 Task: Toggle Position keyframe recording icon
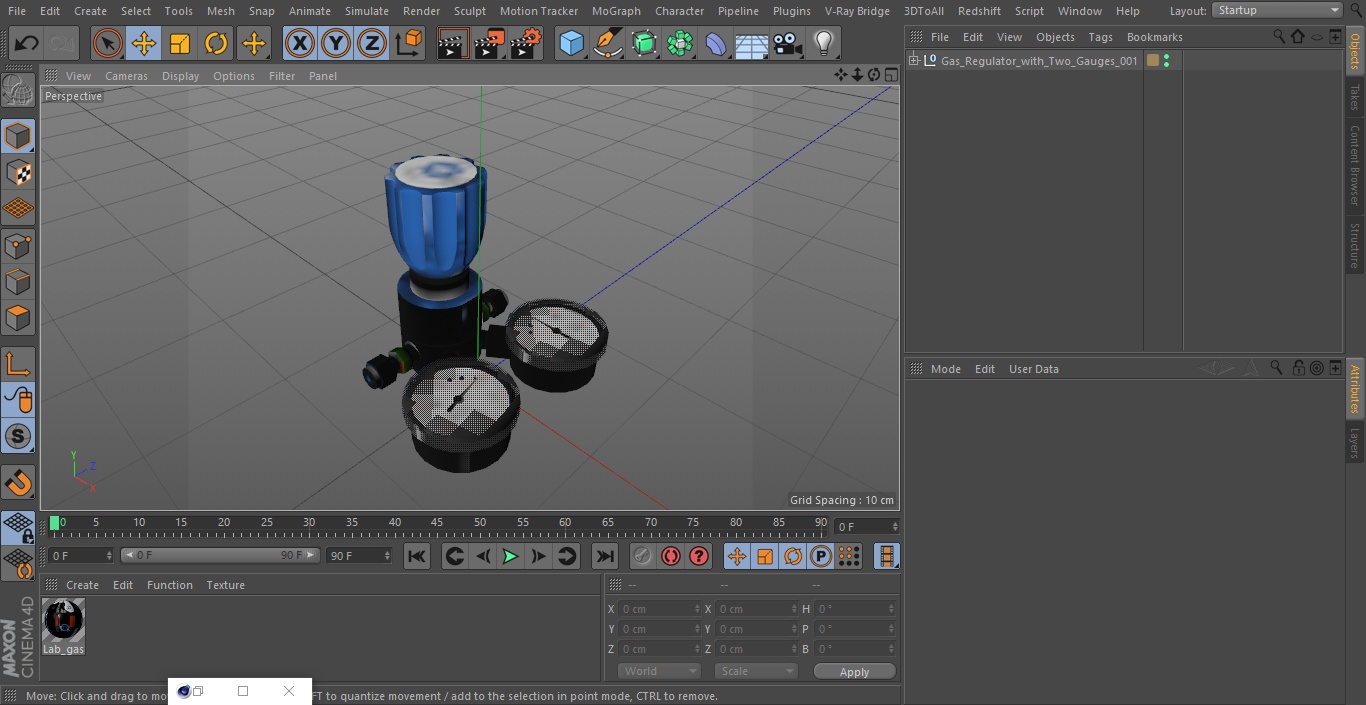(x=737, y=556)
